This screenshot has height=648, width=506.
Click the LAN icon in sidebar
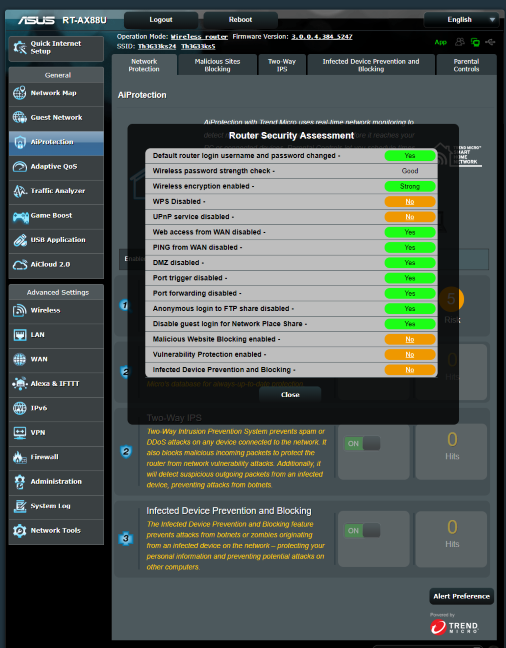[19, 335]
